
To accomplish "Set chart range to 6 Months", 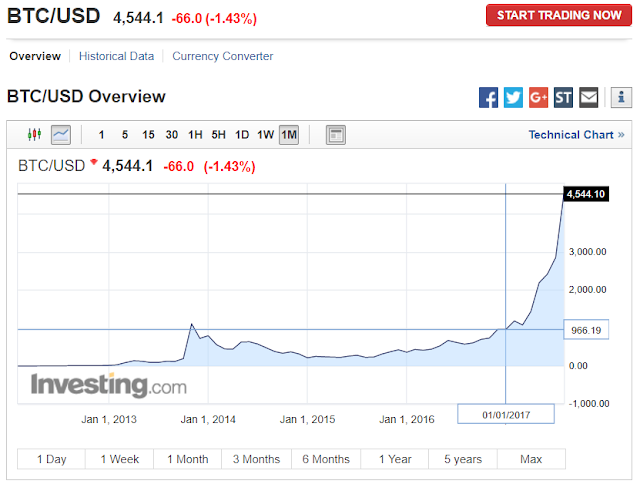I will coord(326,459).
